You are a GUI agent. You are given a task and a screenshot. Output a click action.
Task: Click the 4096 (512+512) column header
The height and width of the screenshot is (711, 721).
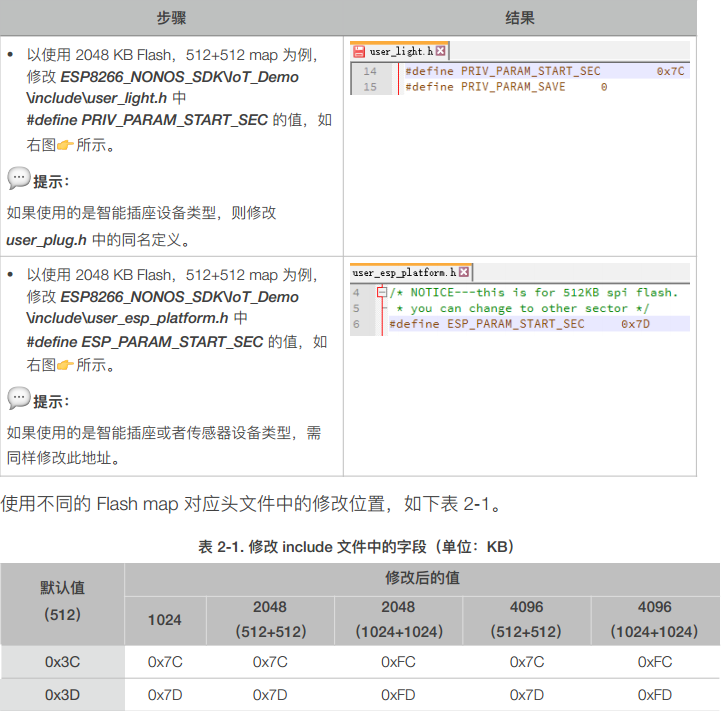click(x=526, y=619)
